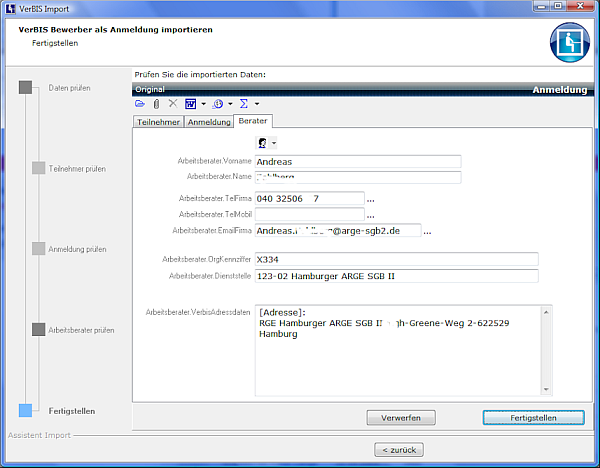Switch to the Anmeldung tab

click(x=209, y=121)
